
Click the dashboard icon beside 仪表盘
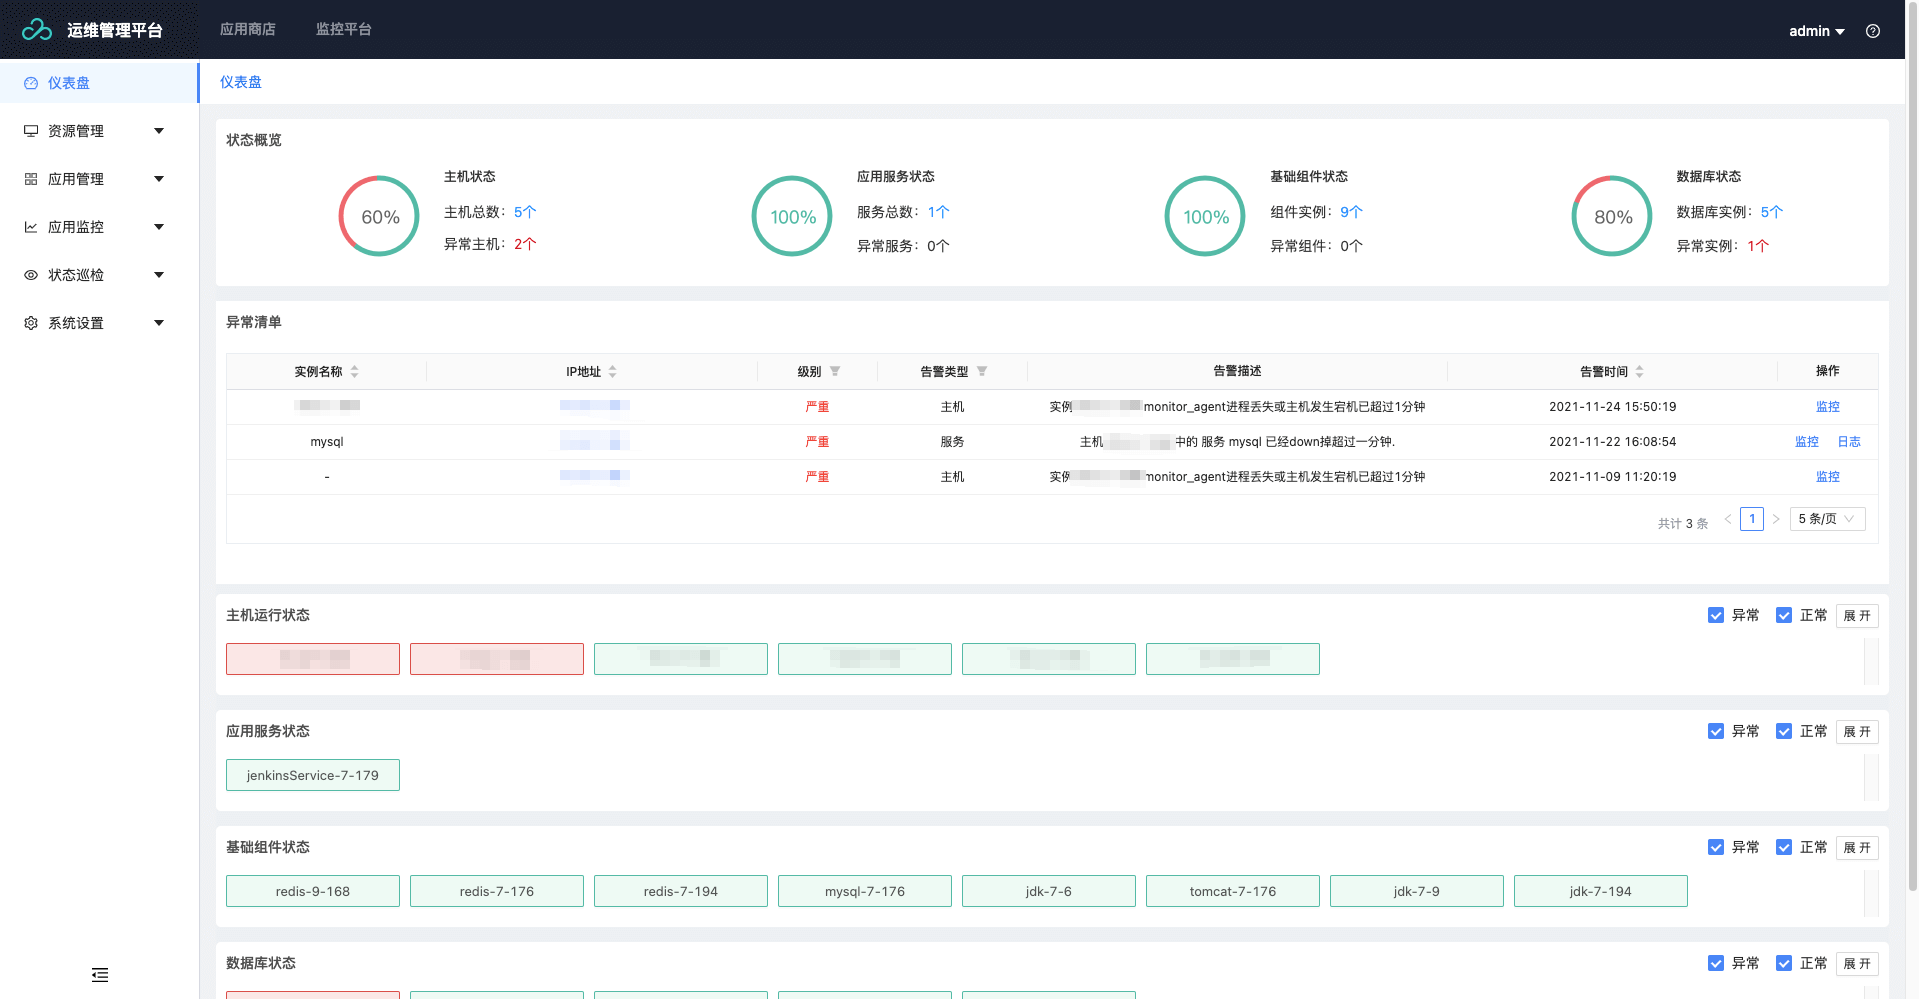coord(31,83)
